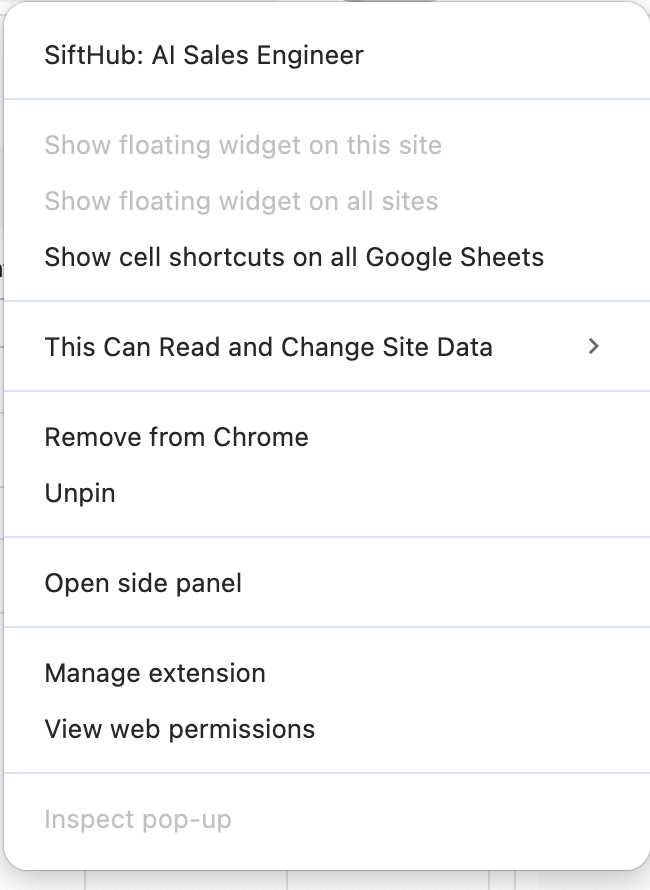The image size is (650, 890).
Task: Choose Show floating widget on all sites
Action: click(x=241, y=201)
